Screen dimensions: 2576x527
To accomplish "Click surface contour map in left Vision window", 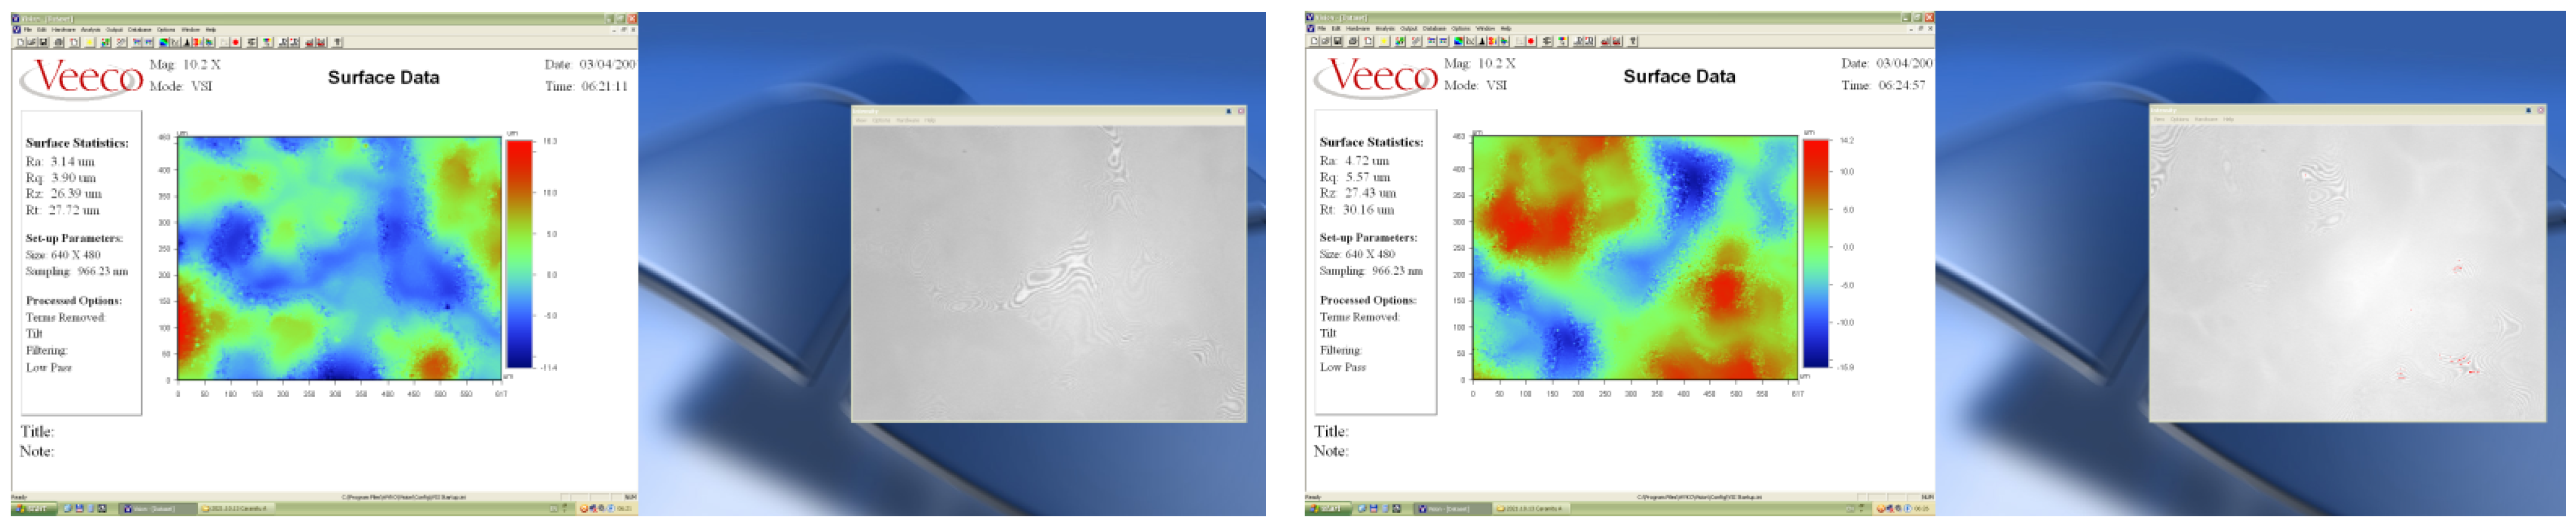I will click(x=339, y=258).
